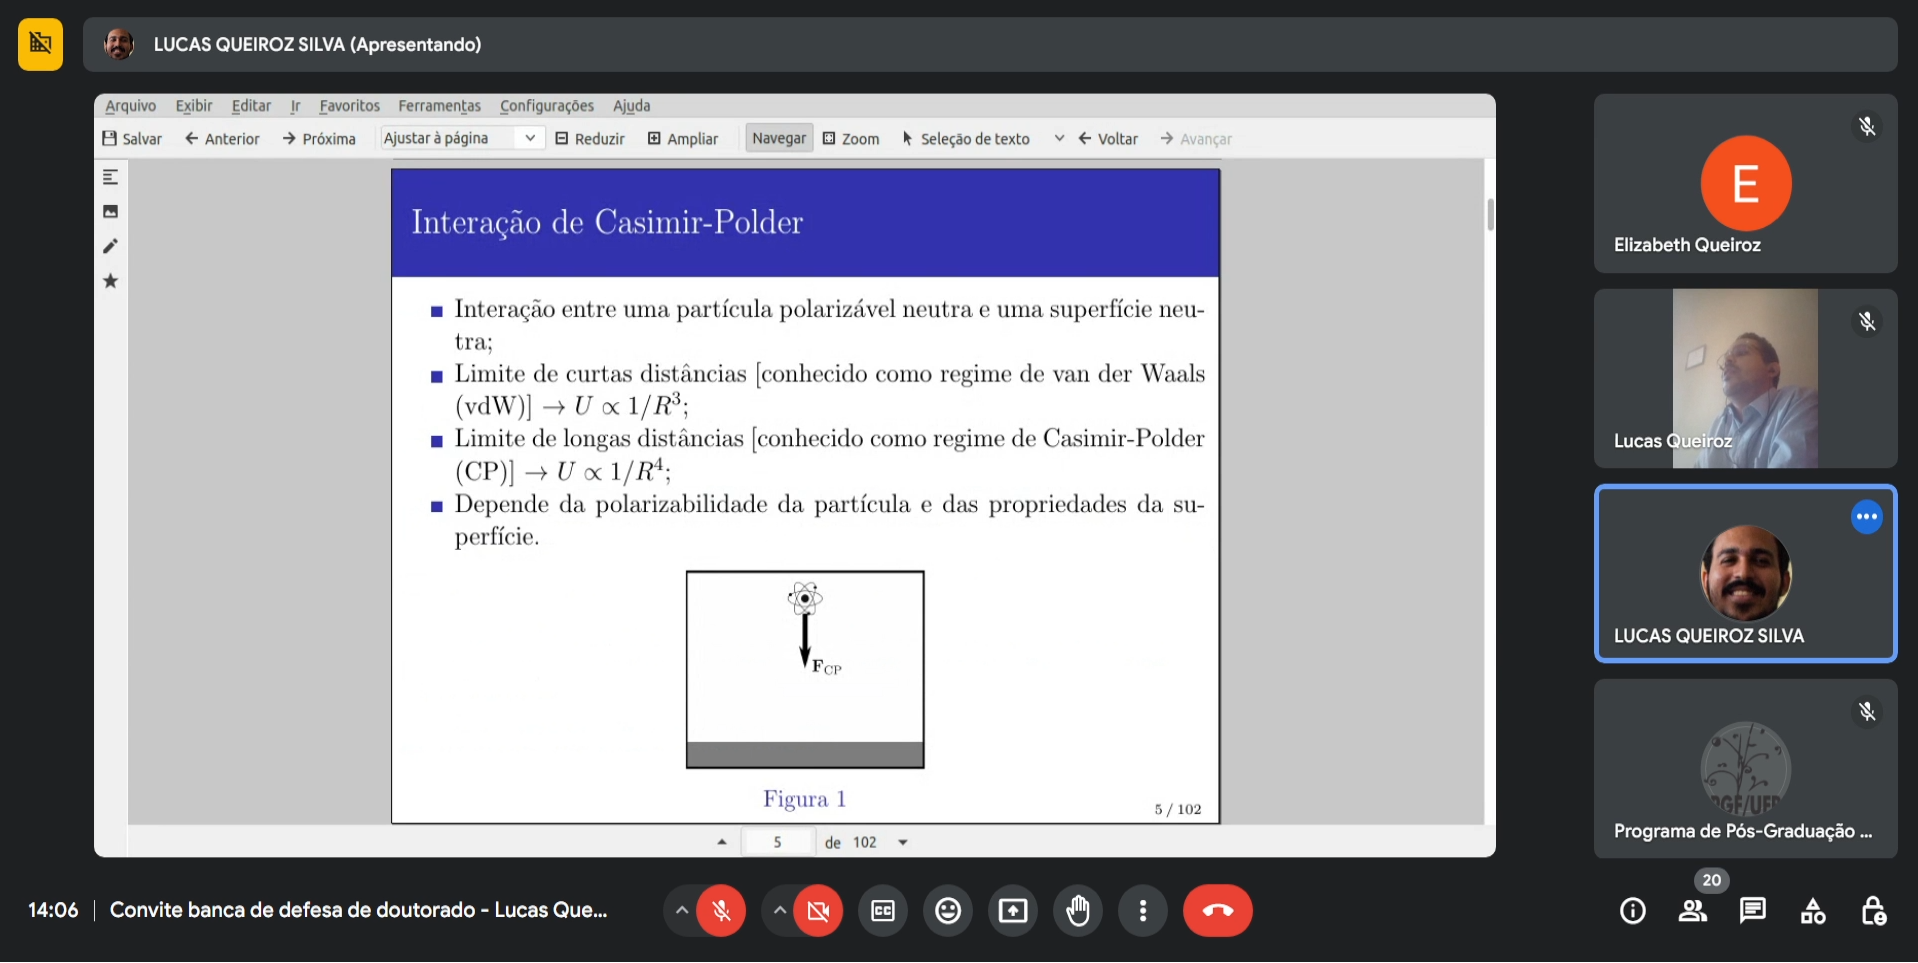Open the contents outline sidebar icon

[110, 177]
